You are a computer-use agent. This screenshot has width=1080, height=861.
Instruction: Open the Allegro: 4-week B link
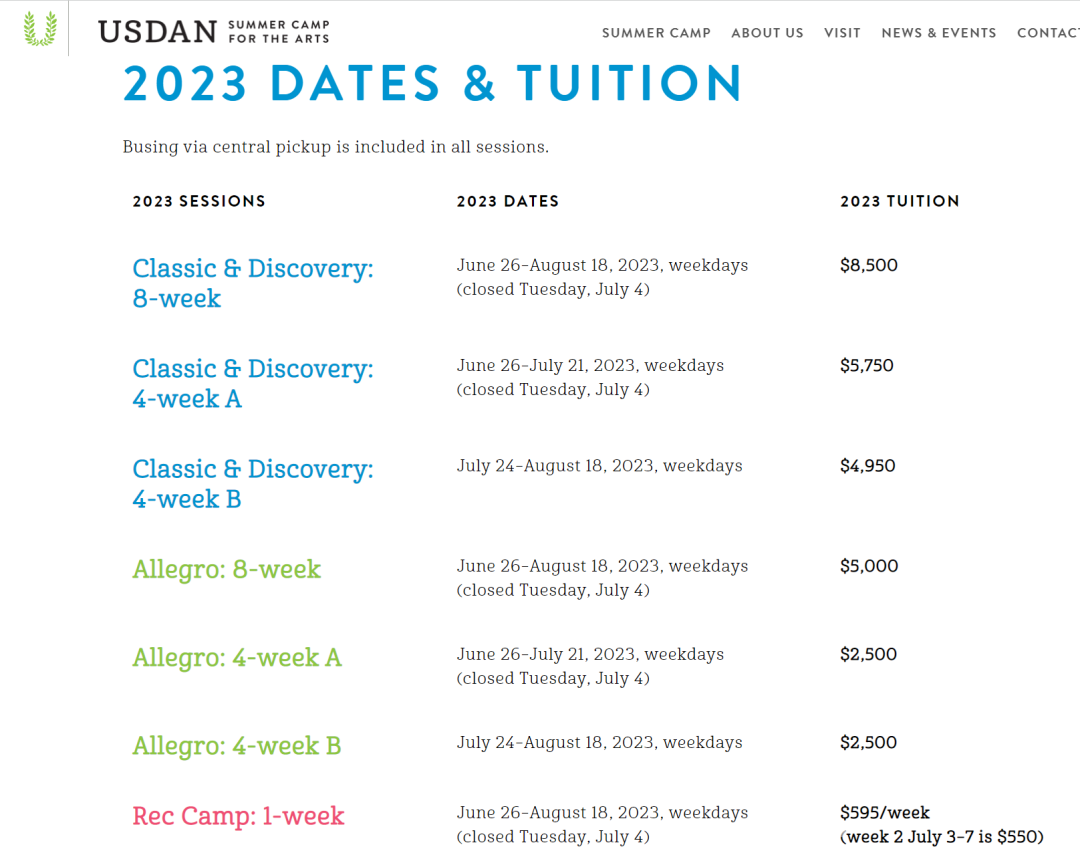pyautogui.click(x=237, y=746)
